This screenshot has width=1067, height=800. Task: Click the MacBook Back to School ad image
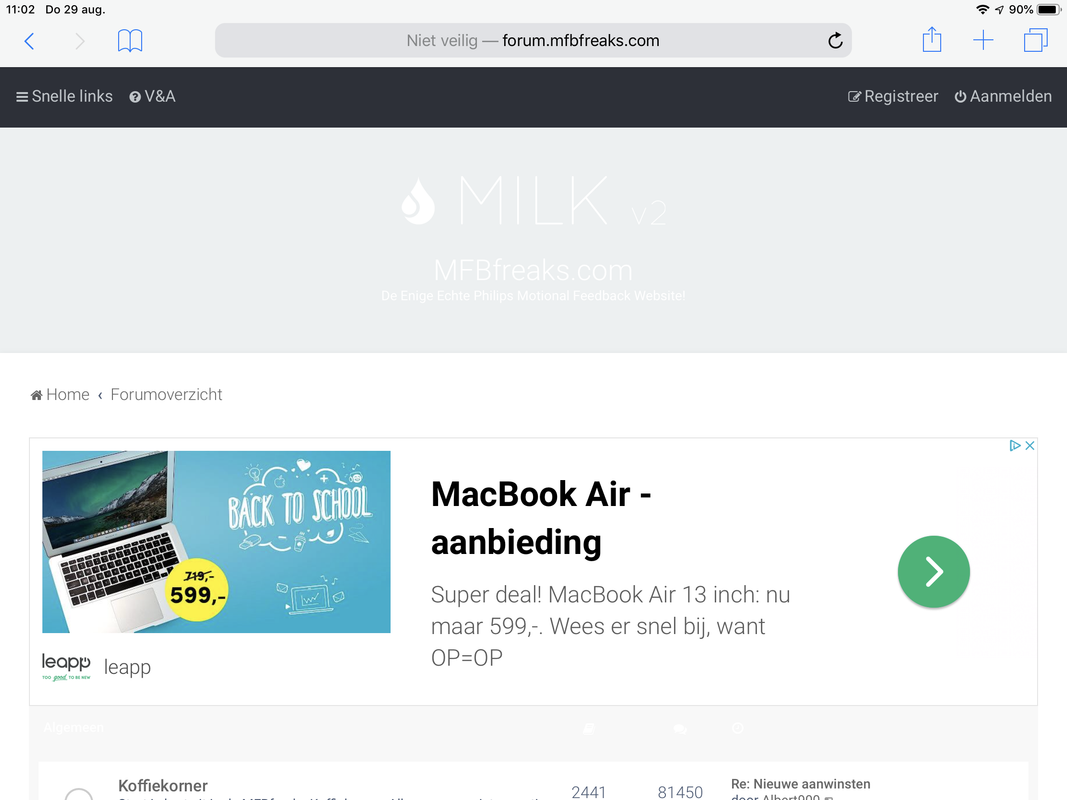[x=216, y=541]
